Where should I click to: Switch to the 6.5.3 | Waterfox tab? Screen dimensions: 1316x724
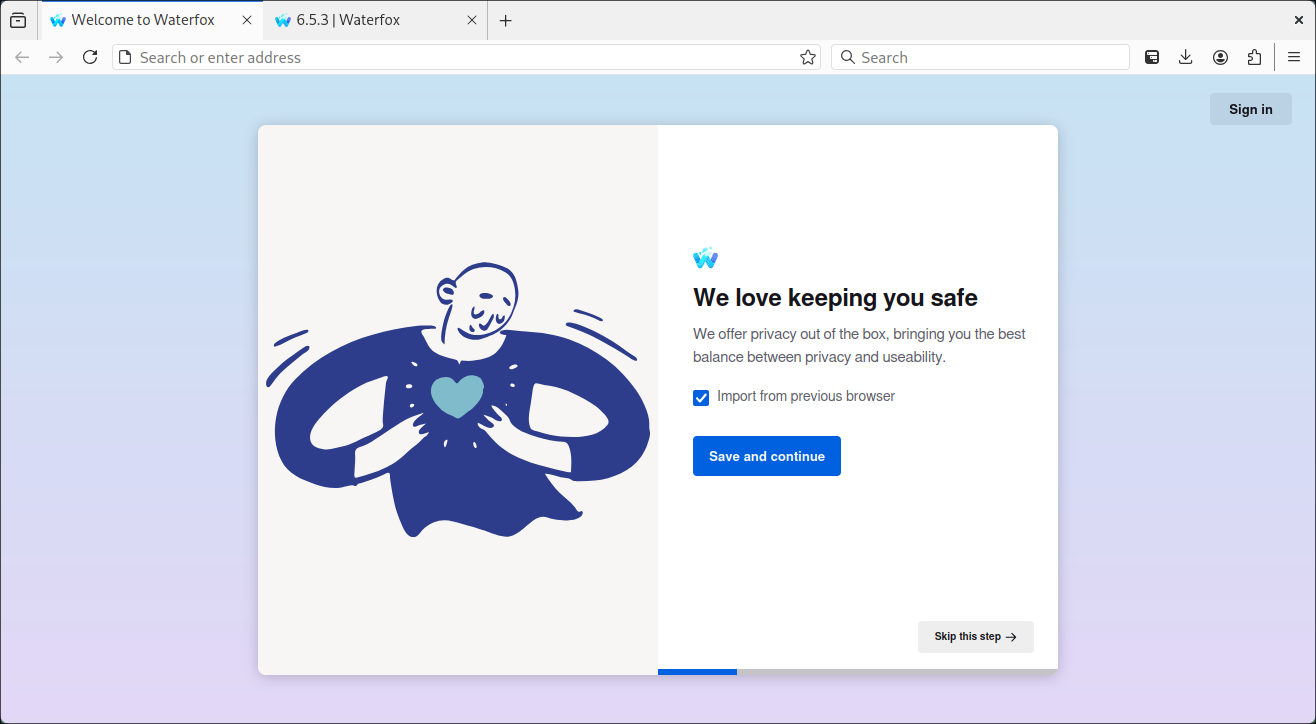pos(376,20)
